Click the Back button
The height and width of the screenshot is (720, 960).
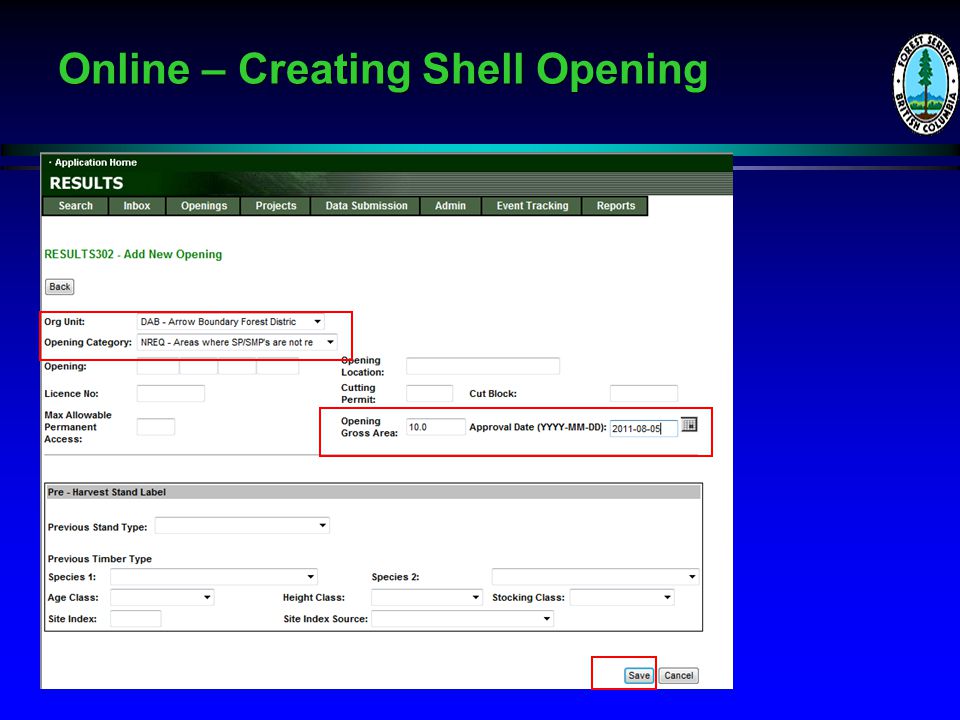pyautogui.click(x=59, y=287)
